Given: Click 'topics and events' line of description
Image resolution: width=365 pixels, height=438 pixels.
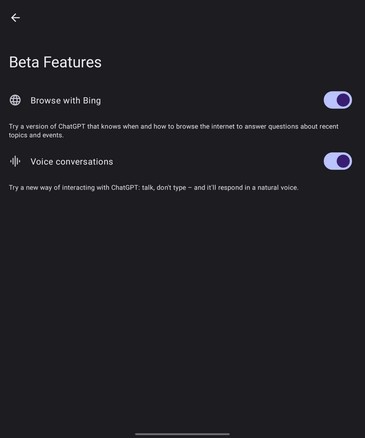Looking at the screenshot, I should click(x=36, y=135).
